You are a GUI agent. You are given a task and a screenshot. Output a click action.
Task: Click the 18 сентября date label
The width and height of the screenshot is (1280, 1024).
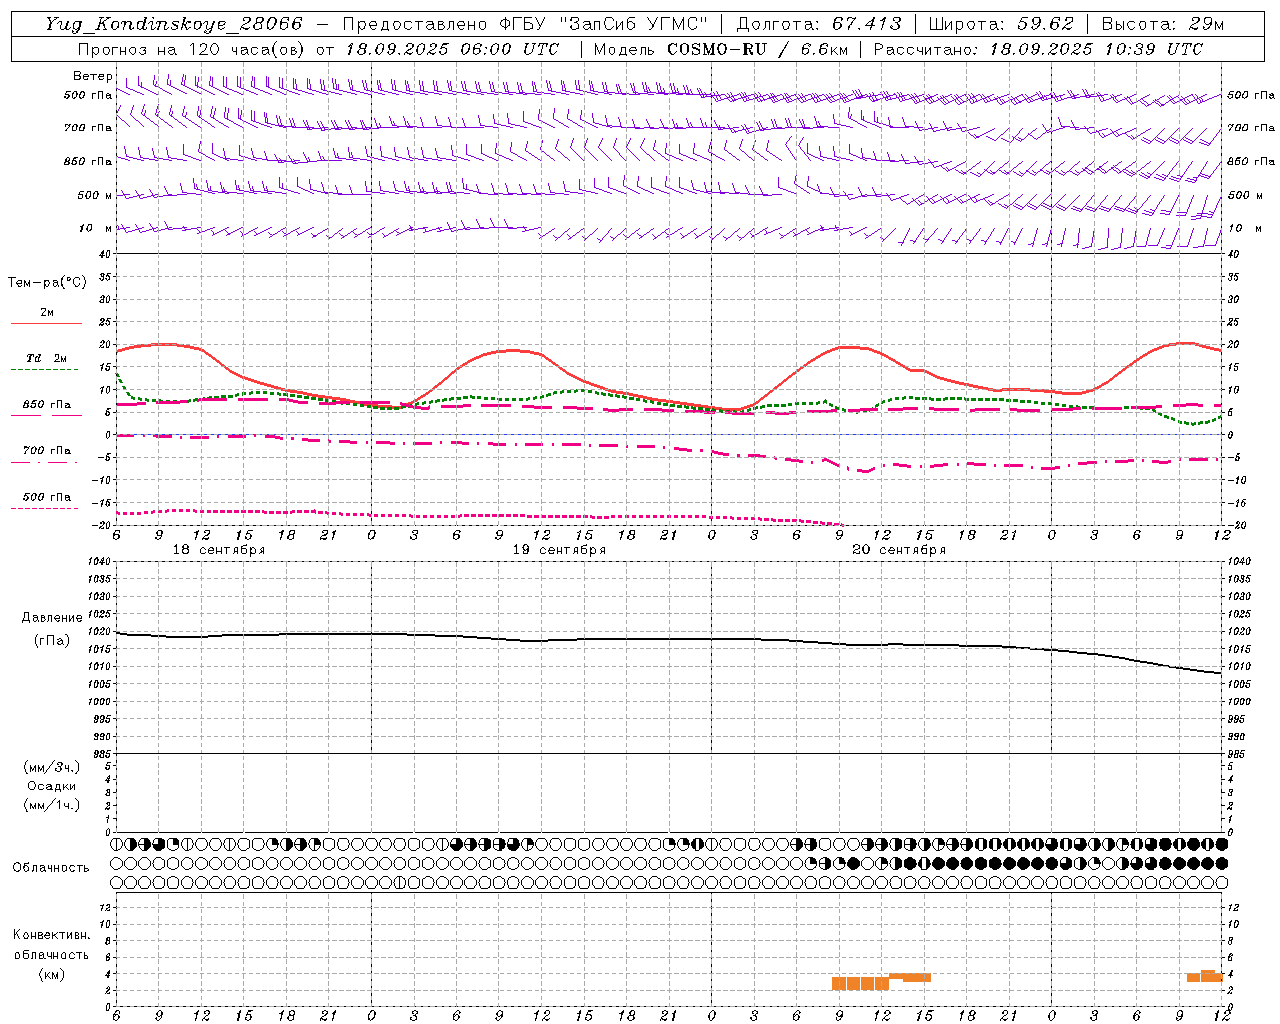(219, 550)
